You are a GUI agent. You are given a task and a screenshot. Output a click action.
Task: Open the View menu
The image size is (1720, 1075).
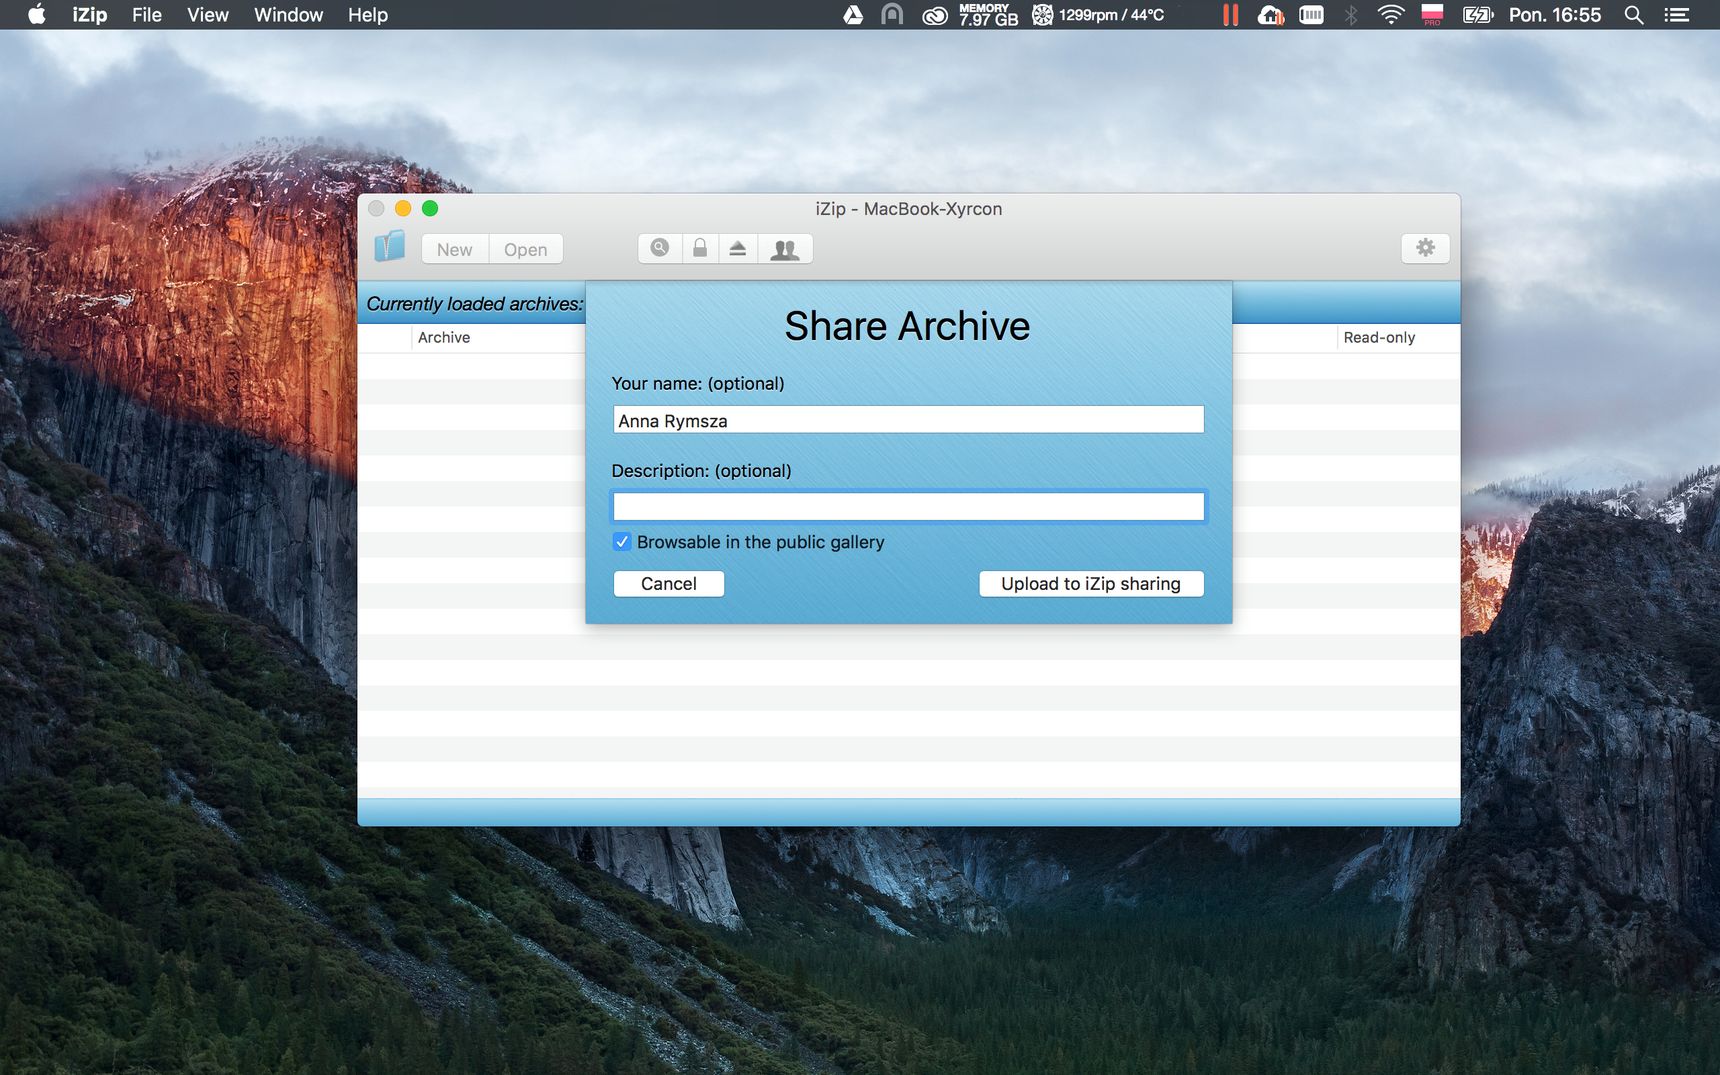pos(208,15)
